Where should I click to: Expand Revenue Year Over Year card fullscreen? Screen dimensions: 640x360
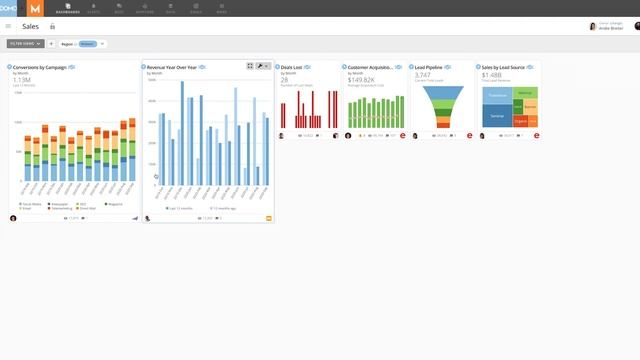250,66
